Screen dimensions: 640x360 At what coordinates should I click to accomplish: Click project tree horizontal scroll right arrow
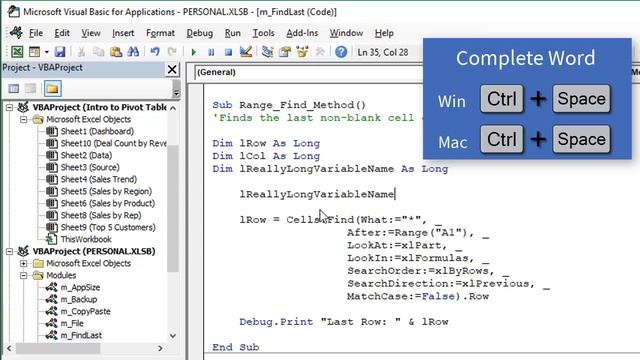coord(160,349)
